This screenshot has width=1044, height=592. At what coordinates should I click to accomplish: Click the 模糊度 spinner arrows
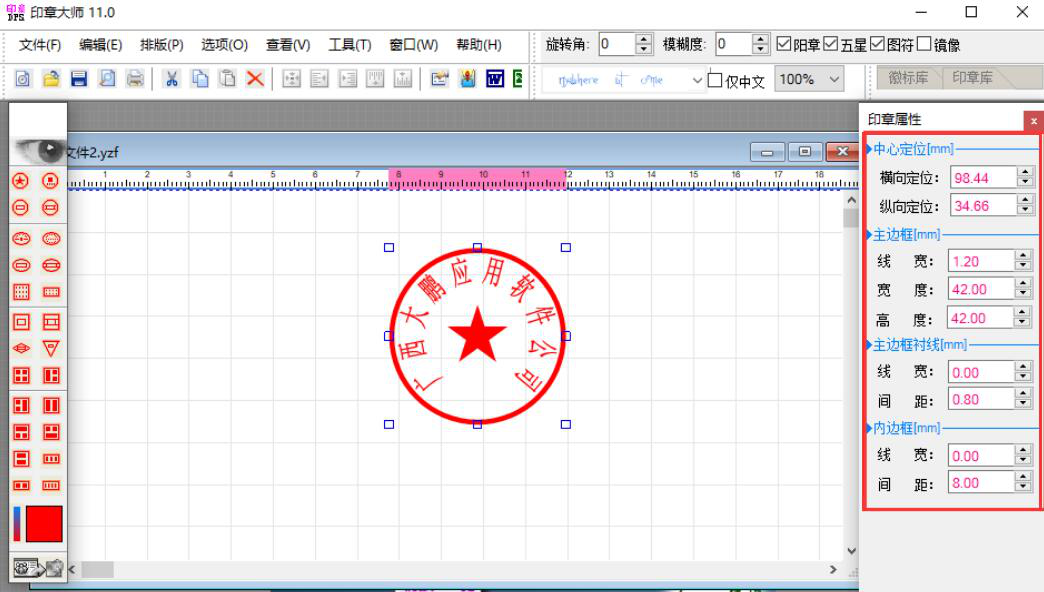click(760, 44)
